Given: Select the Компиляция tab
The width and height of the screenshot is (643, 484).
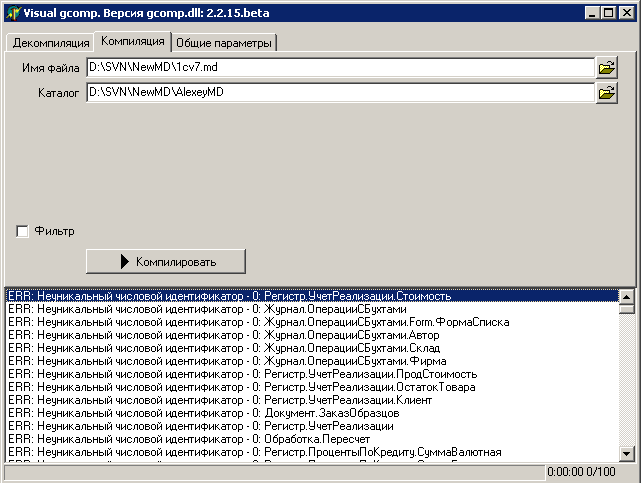Looking at the screenshot, I should pyautogui.click(x=132, y=42).
